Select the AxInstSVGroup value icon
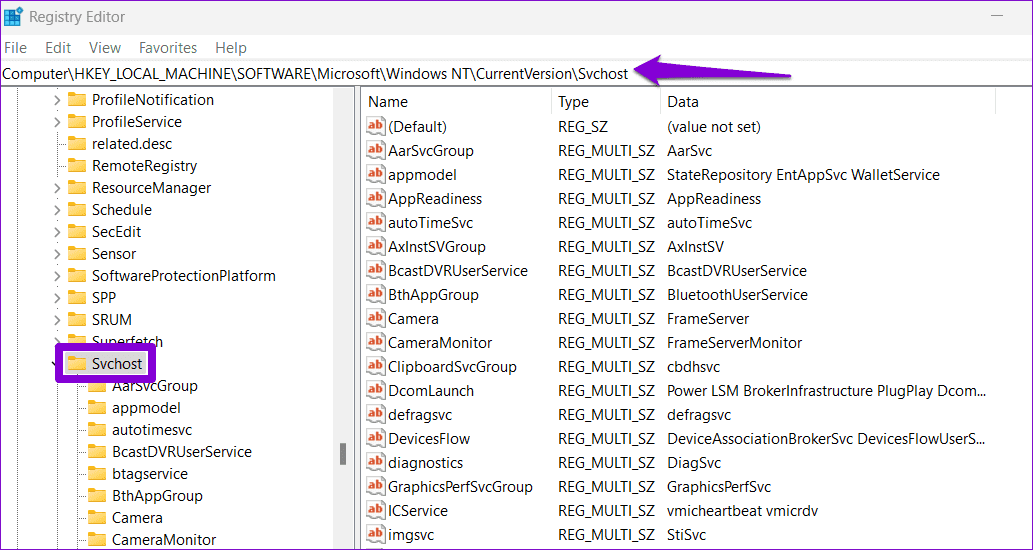Image resolution: width=1033 pixels, height=550 pixels. 376,246
